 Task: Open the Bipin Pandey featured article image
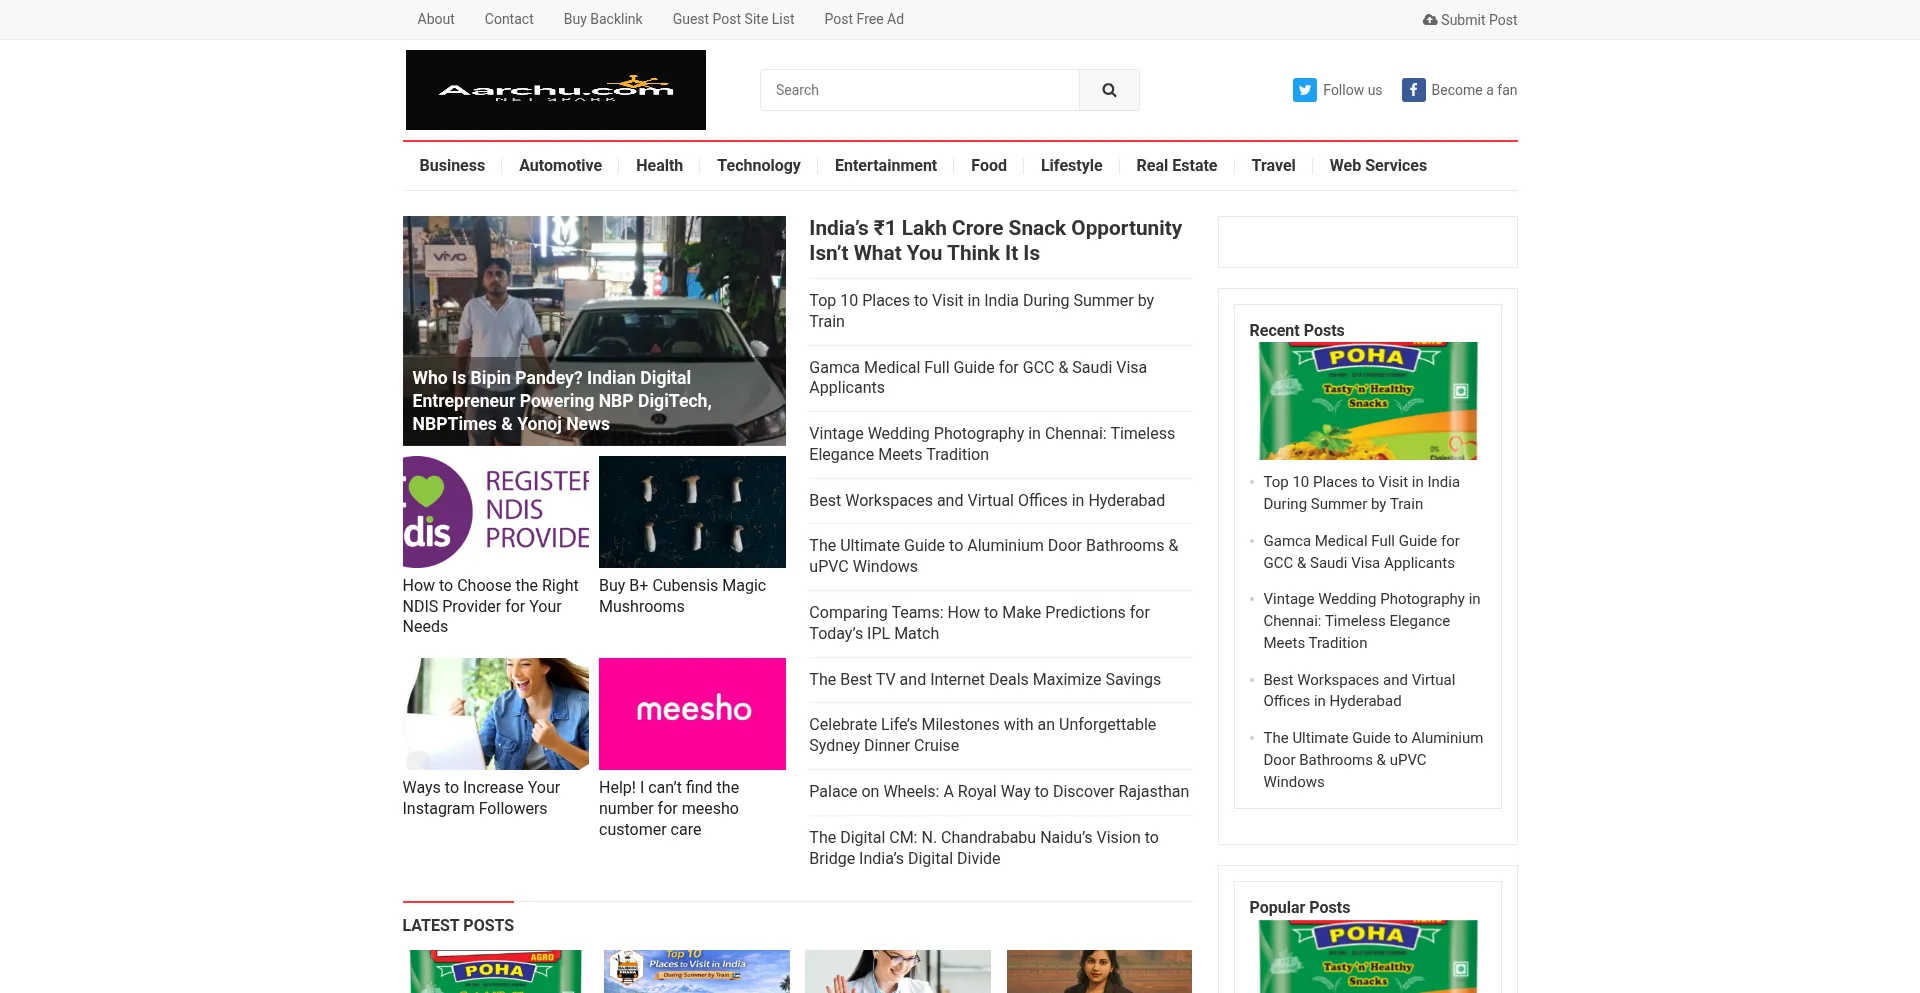click(x=594, y=331)
